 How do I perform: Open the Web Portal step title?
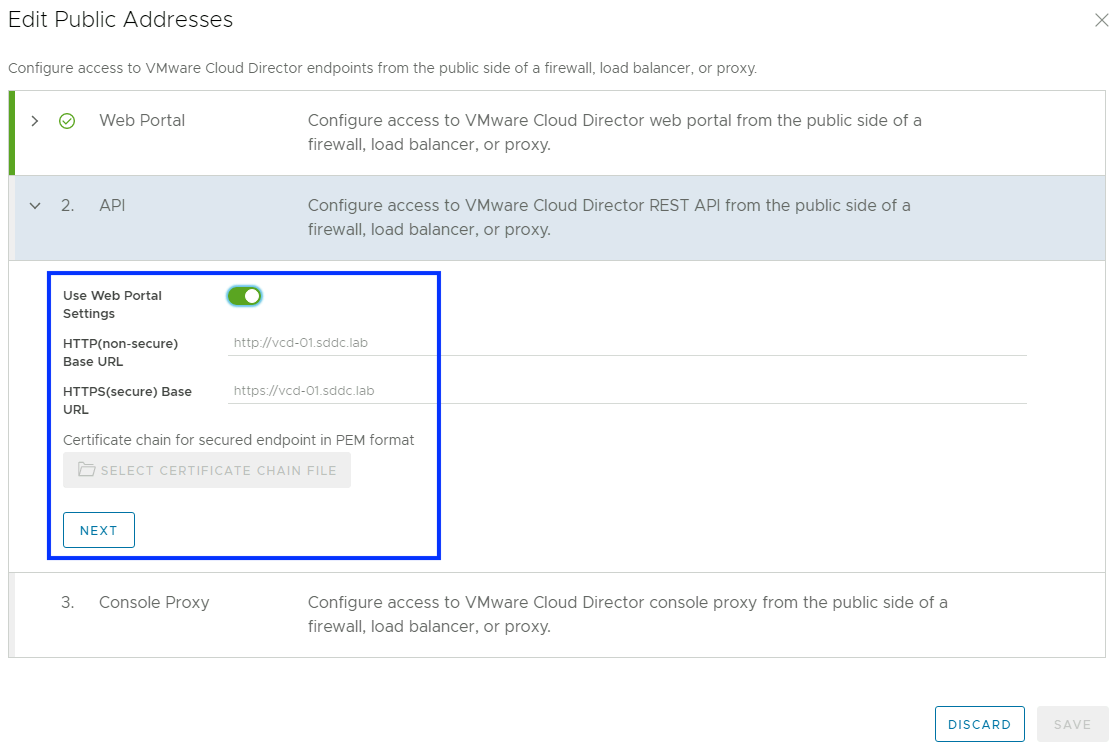point(142,121)
